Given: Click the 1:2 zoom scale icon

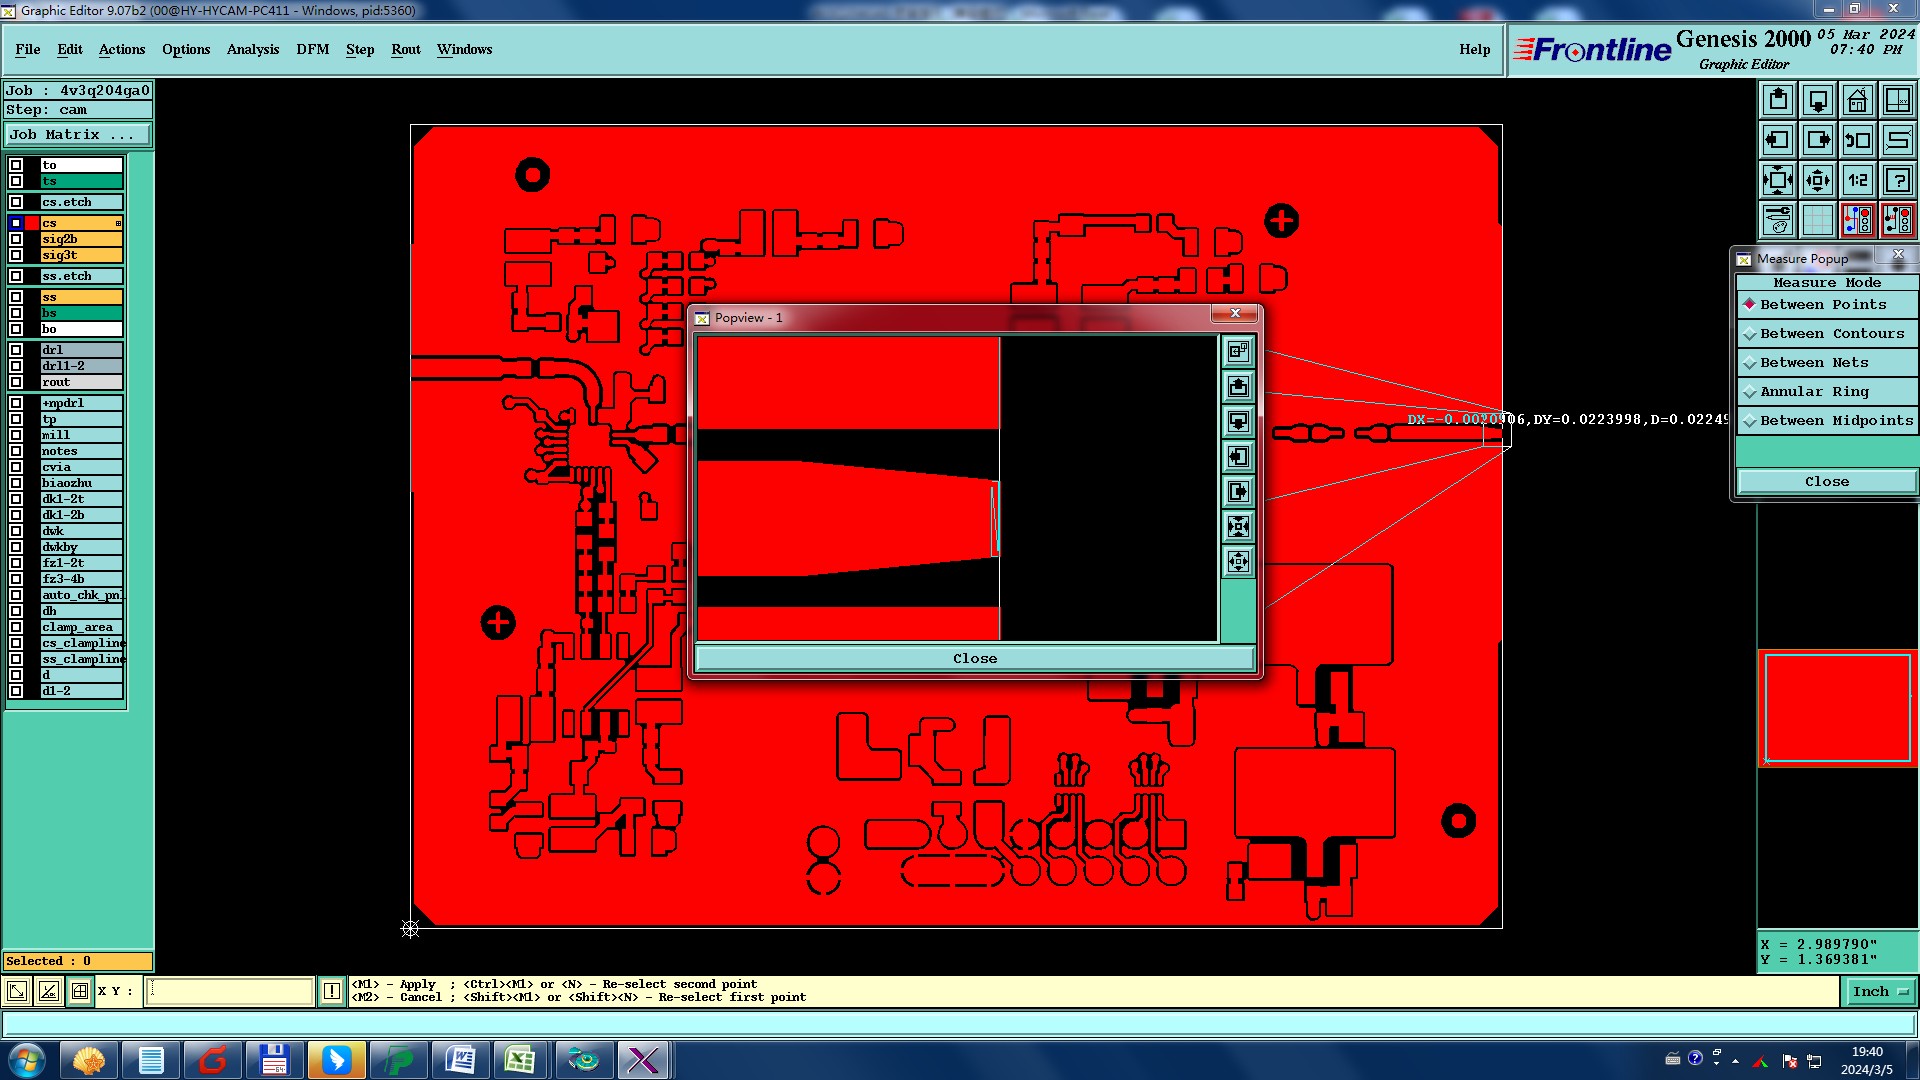Looking at the screenshot, I should pyautogui.click(x=1857, y=180).
